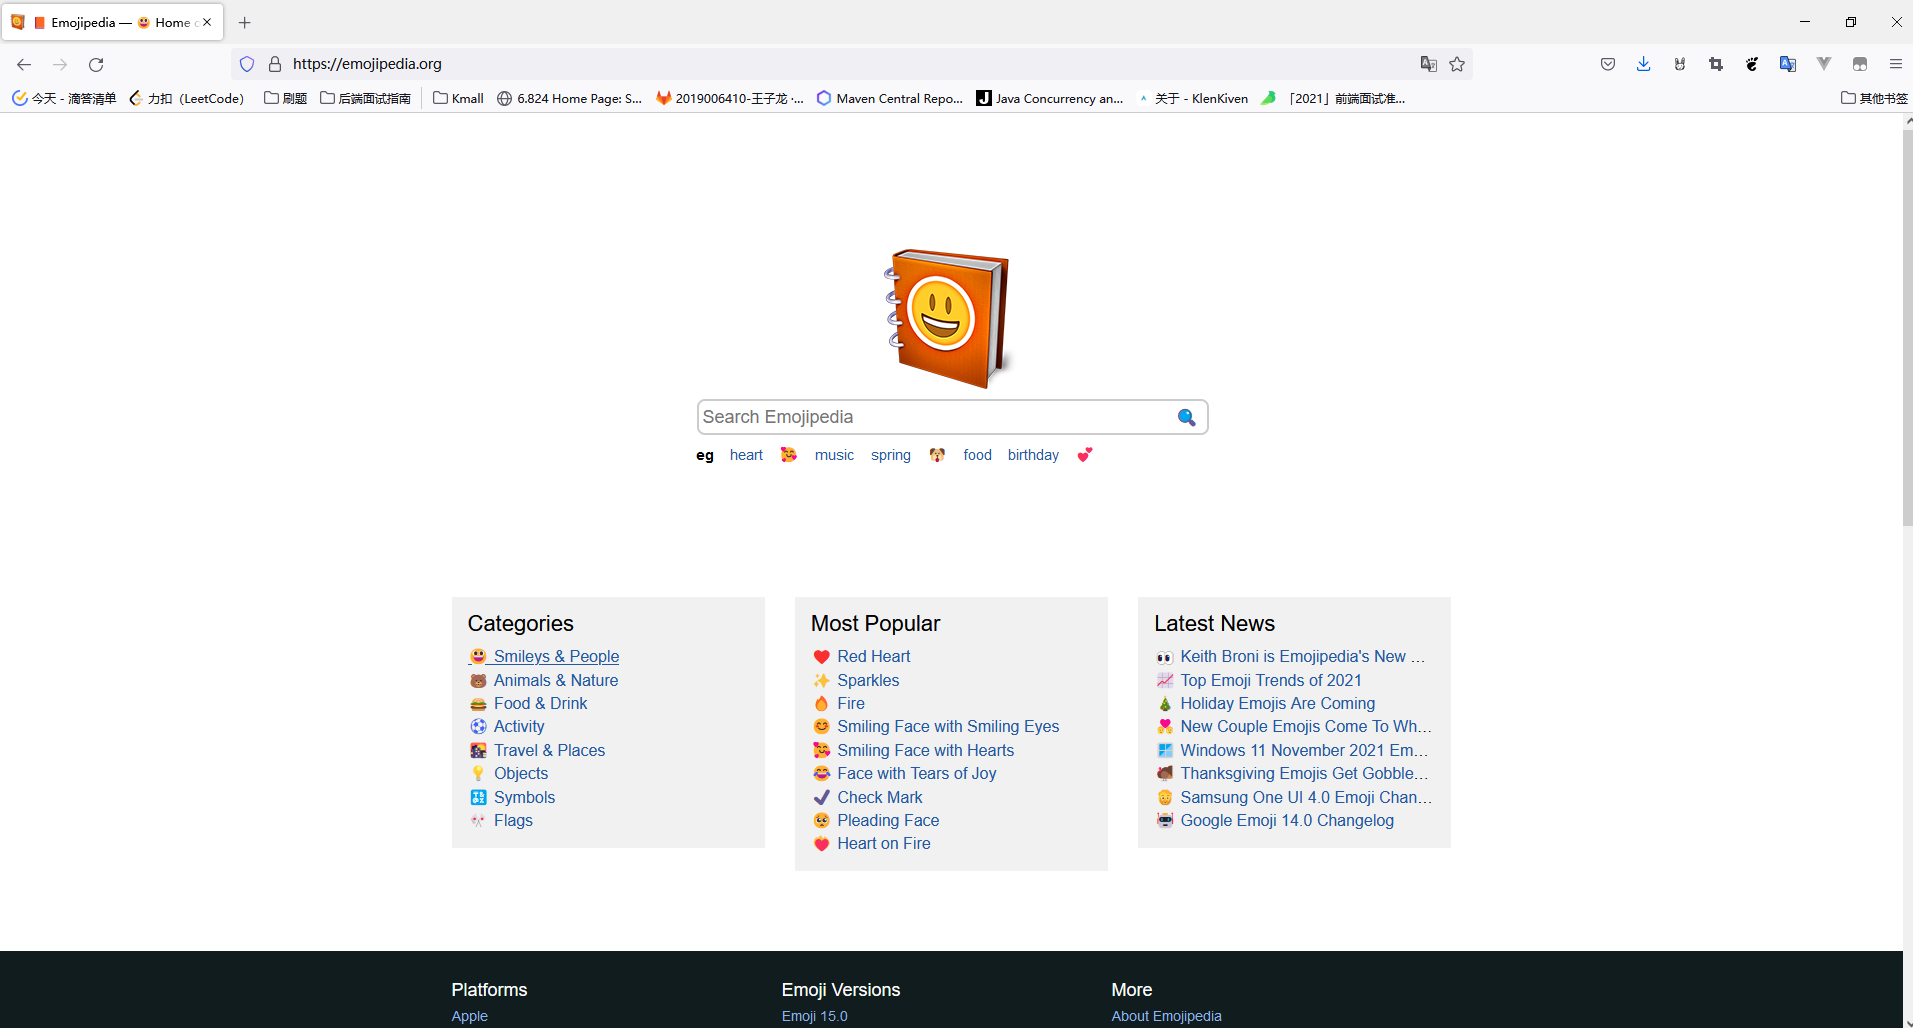Expand the 其他书签 bookmarks folder
The image size is (1913, 1028).
click(1874, 98)
